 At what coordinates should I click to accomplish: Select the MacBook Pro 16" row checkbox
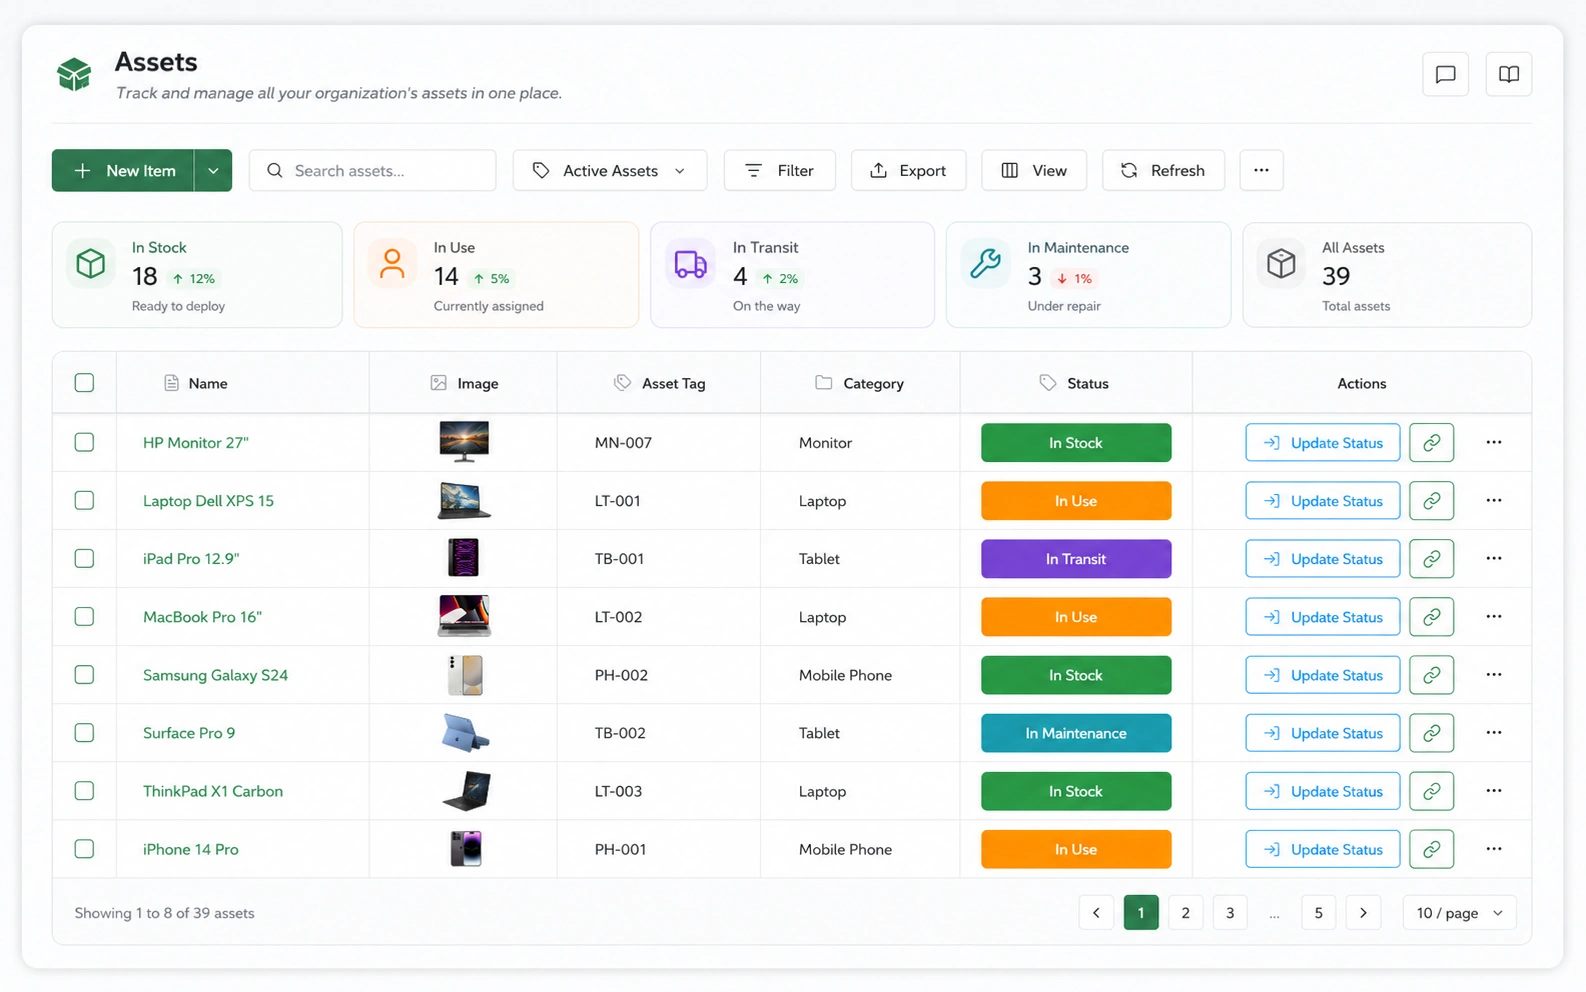click(84, 617)
